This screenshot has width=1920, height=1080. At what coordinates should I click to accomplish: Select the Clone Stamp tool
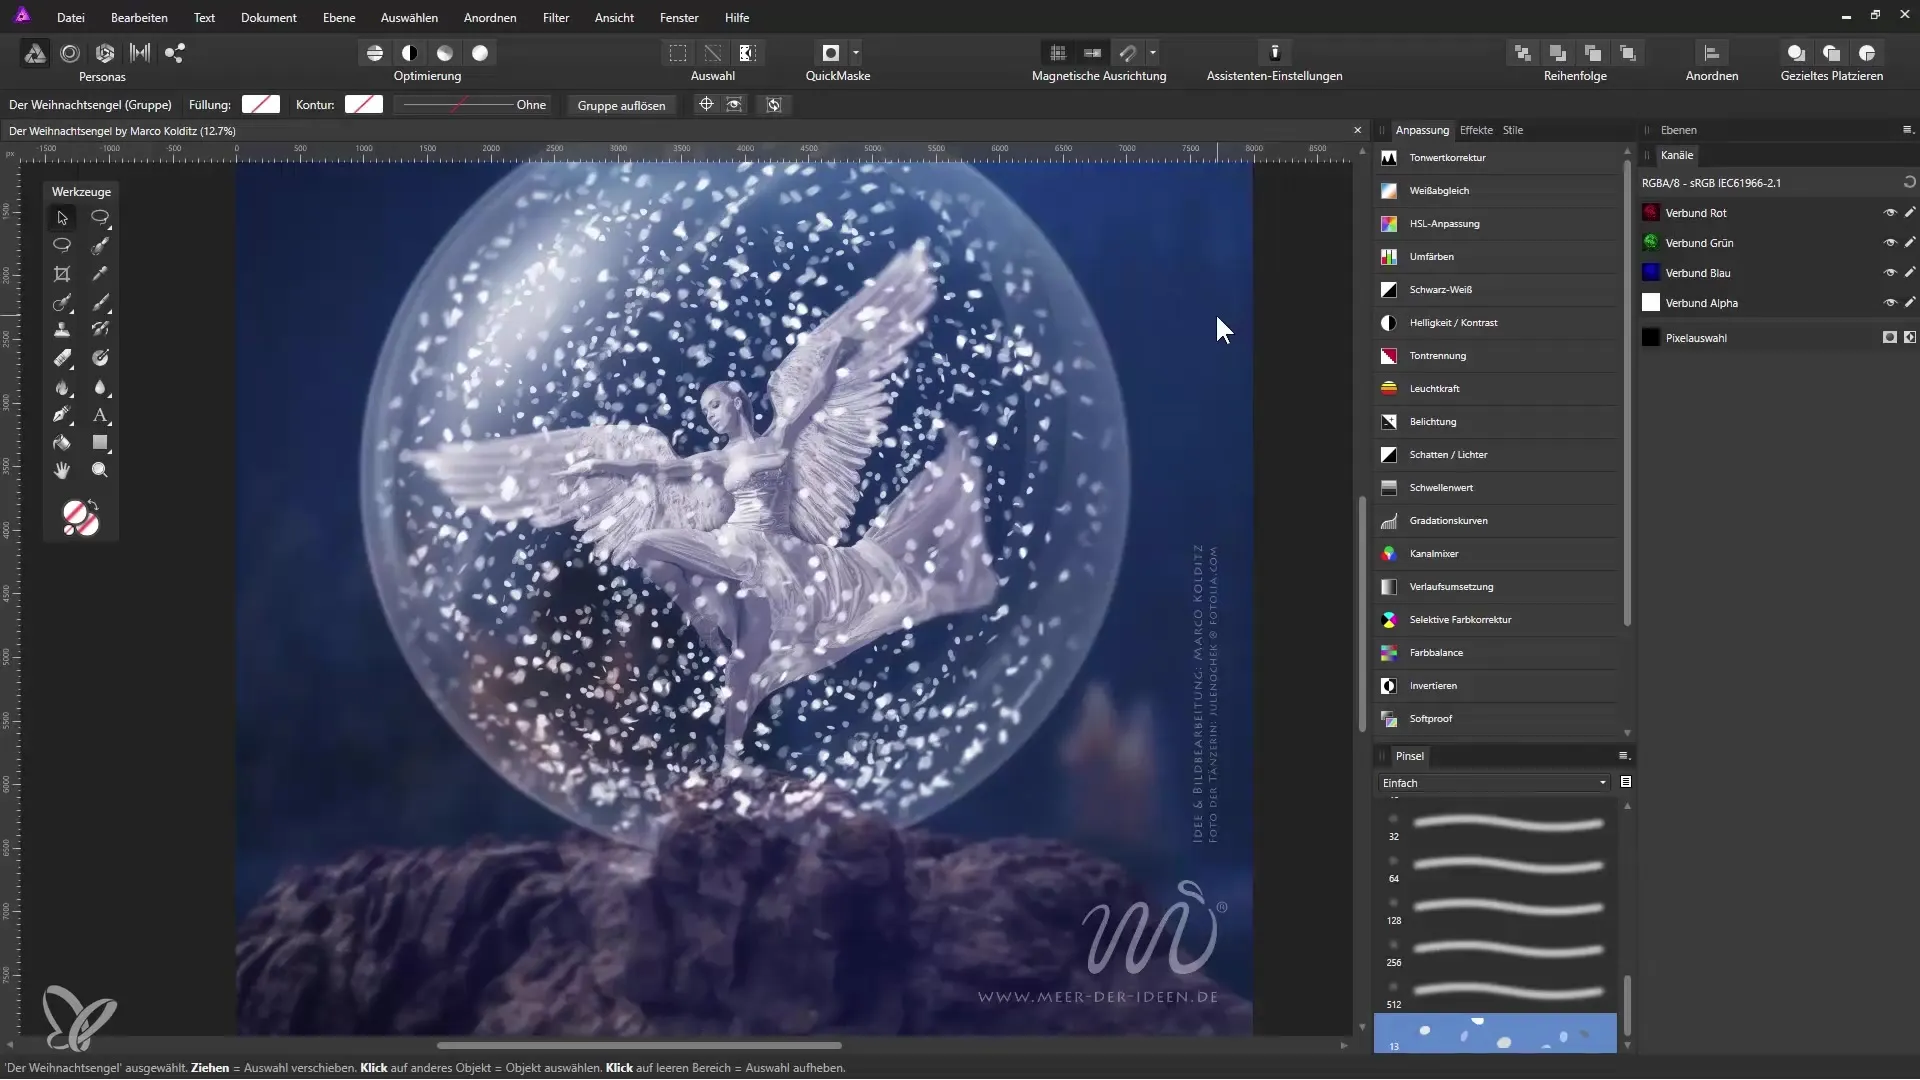[x=62, y=330]
